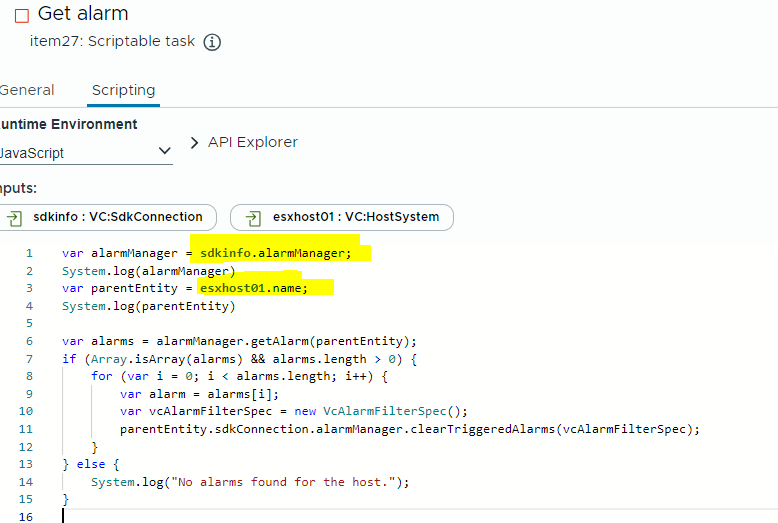
Task: Select the sdkinfo : VC:SdkConnection input chip
Action: pos(107,217)
